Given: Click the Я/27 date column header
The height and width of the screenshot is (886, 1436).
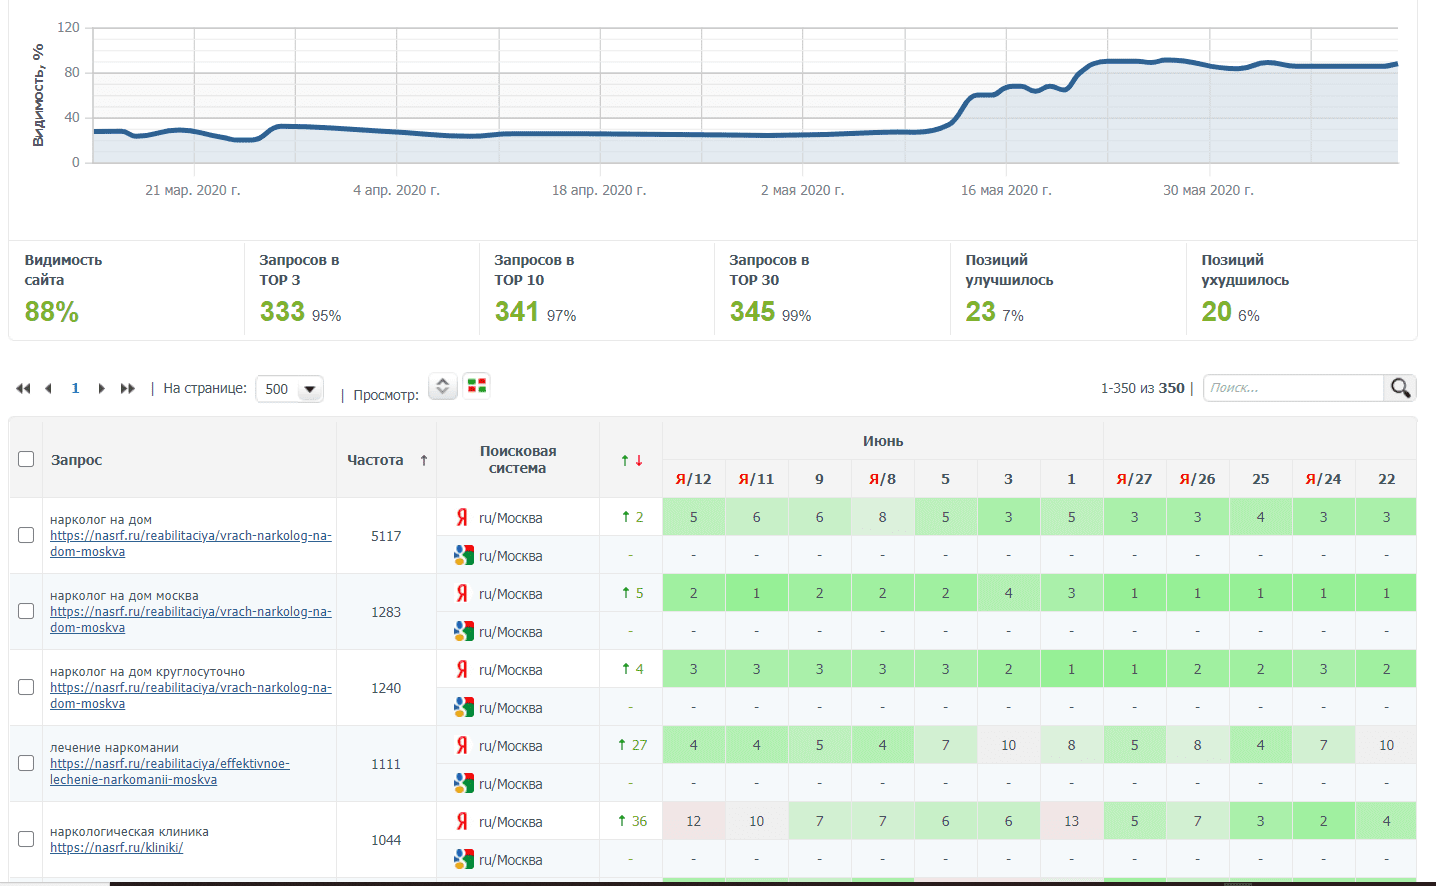Looking at the screenshot, I should (1134, 479).
